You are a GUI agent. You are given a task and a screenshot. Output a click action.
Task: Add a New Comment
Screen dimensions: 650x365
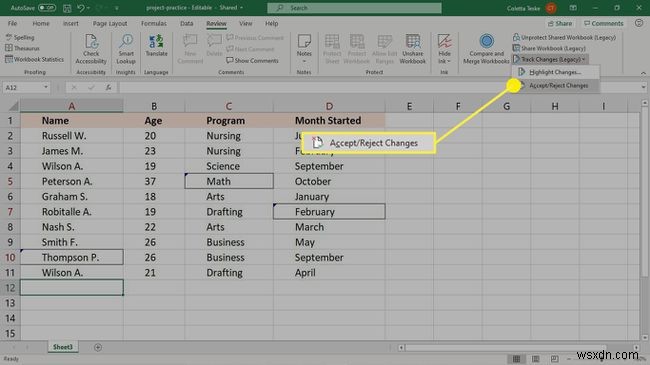click(x=190, y=49)
